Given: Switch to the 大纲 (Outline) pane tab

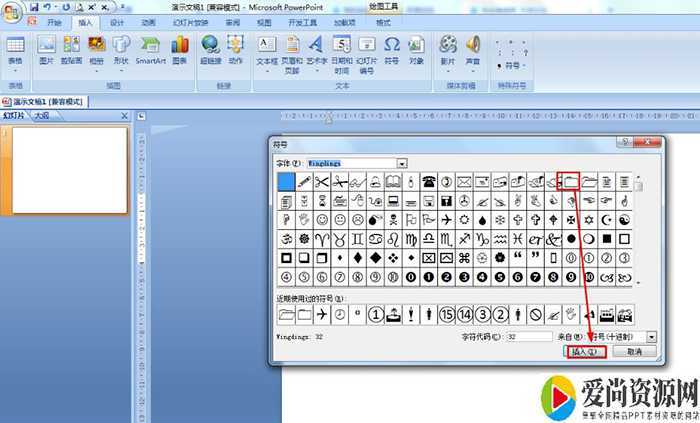Looking at the screenshot, I should [41, 116].
